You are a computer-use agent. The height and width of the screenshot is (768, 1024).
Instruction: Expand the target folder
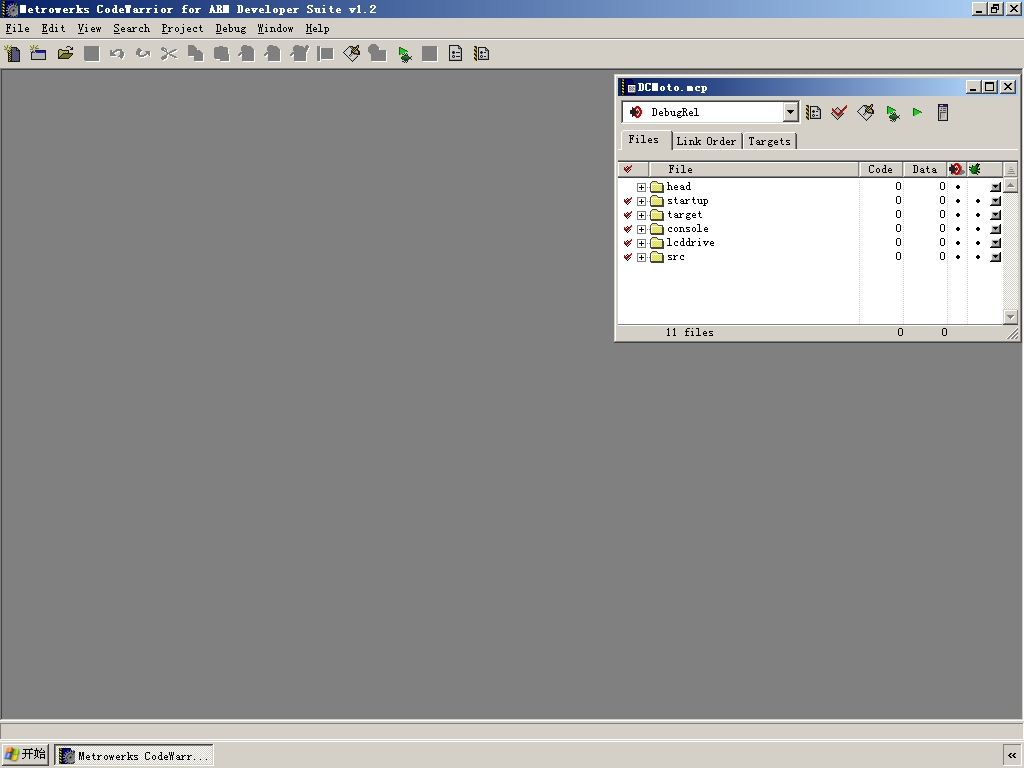pyautogui.click(x=641, y=216)
